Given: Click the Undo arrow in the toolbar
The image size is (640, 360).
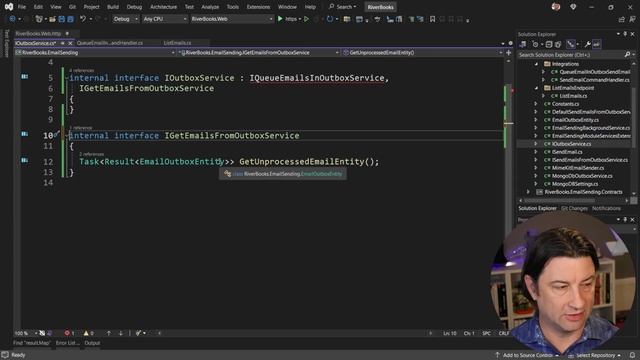Looking at the screenshot, I should click(x=83, y=19).
